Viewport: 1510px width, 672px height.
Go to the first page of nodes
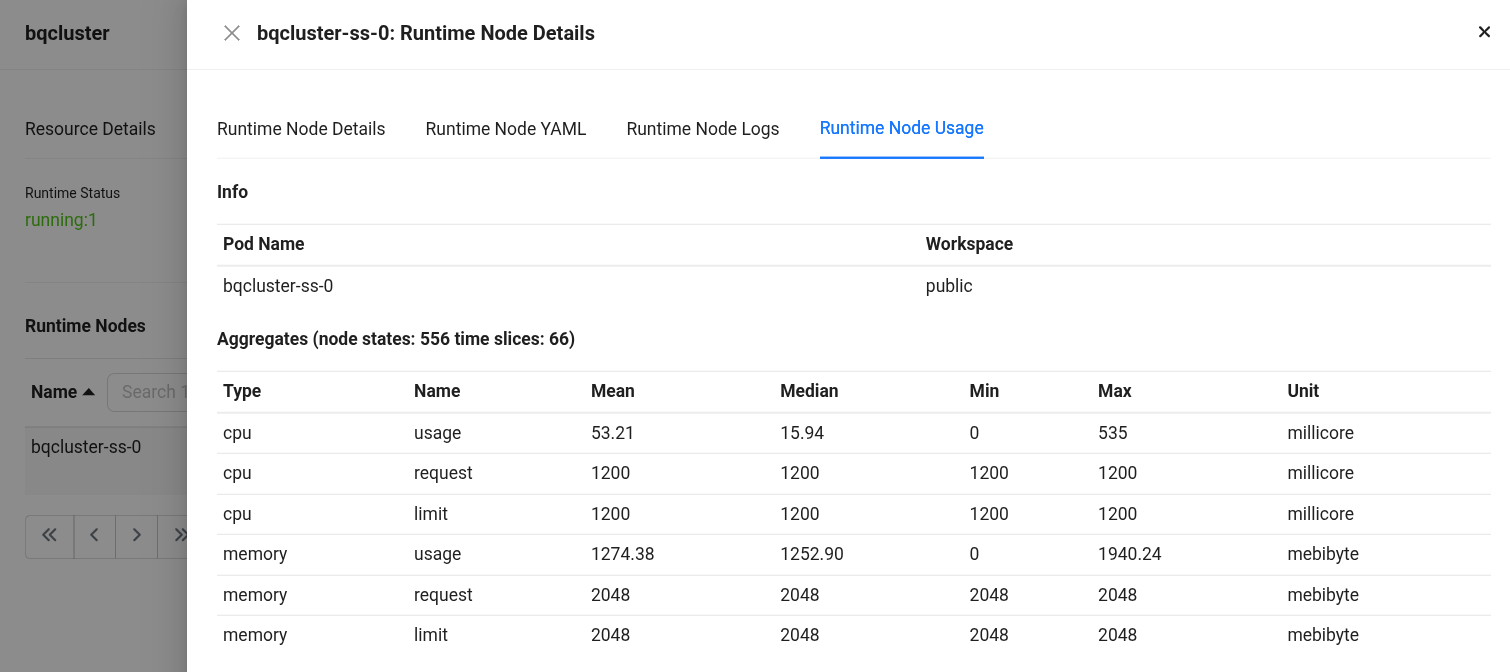pyautogui.click(x=49, y=536)
